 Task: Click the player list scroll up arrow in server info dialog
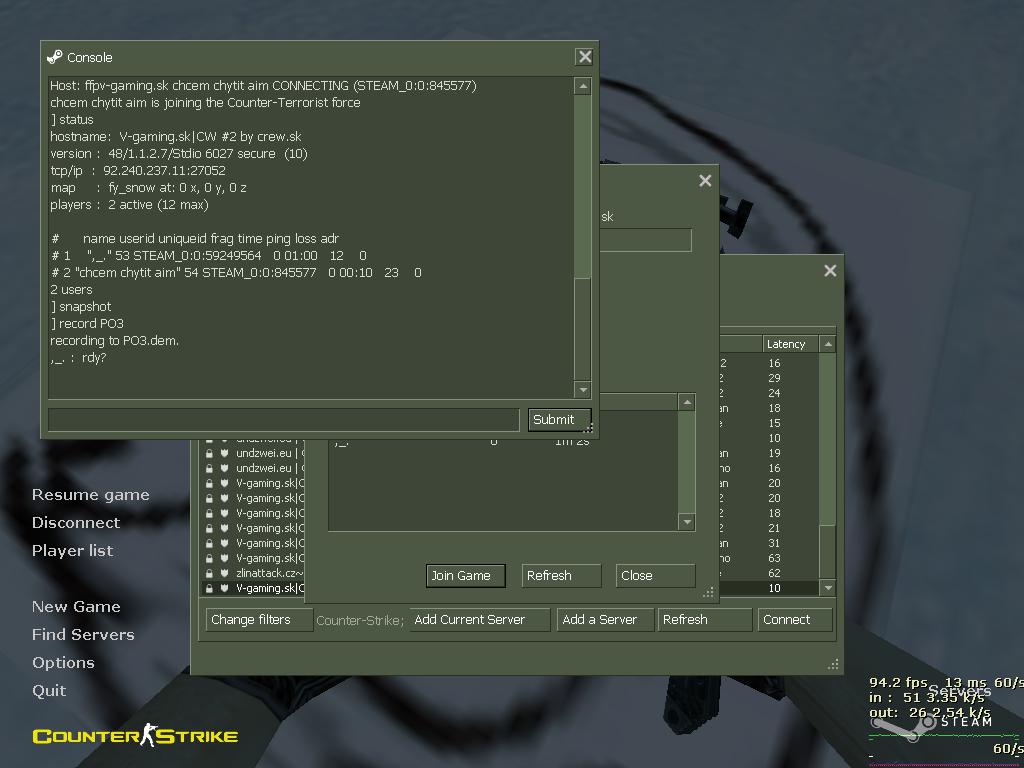coord(686,402)
